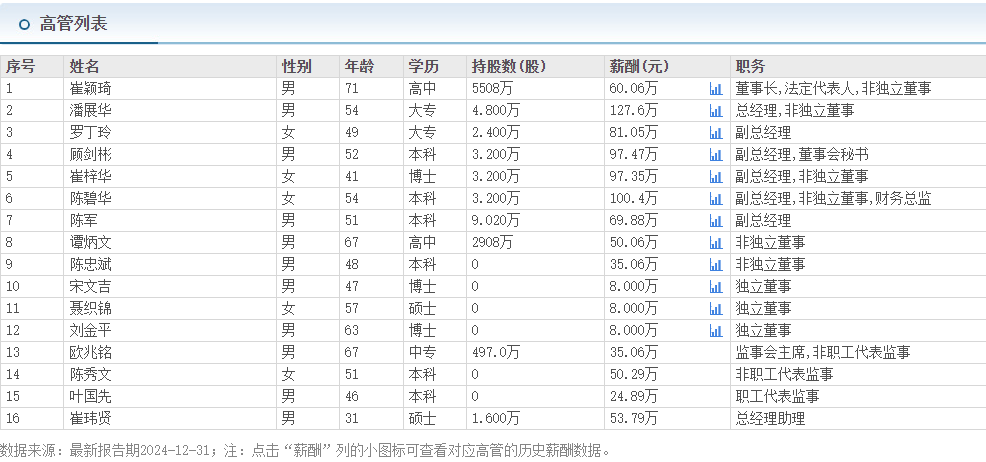The height and width of the screenshot is (462, 986).
Task: Click the 薪酬(元) column header
Action: point(638,67)
